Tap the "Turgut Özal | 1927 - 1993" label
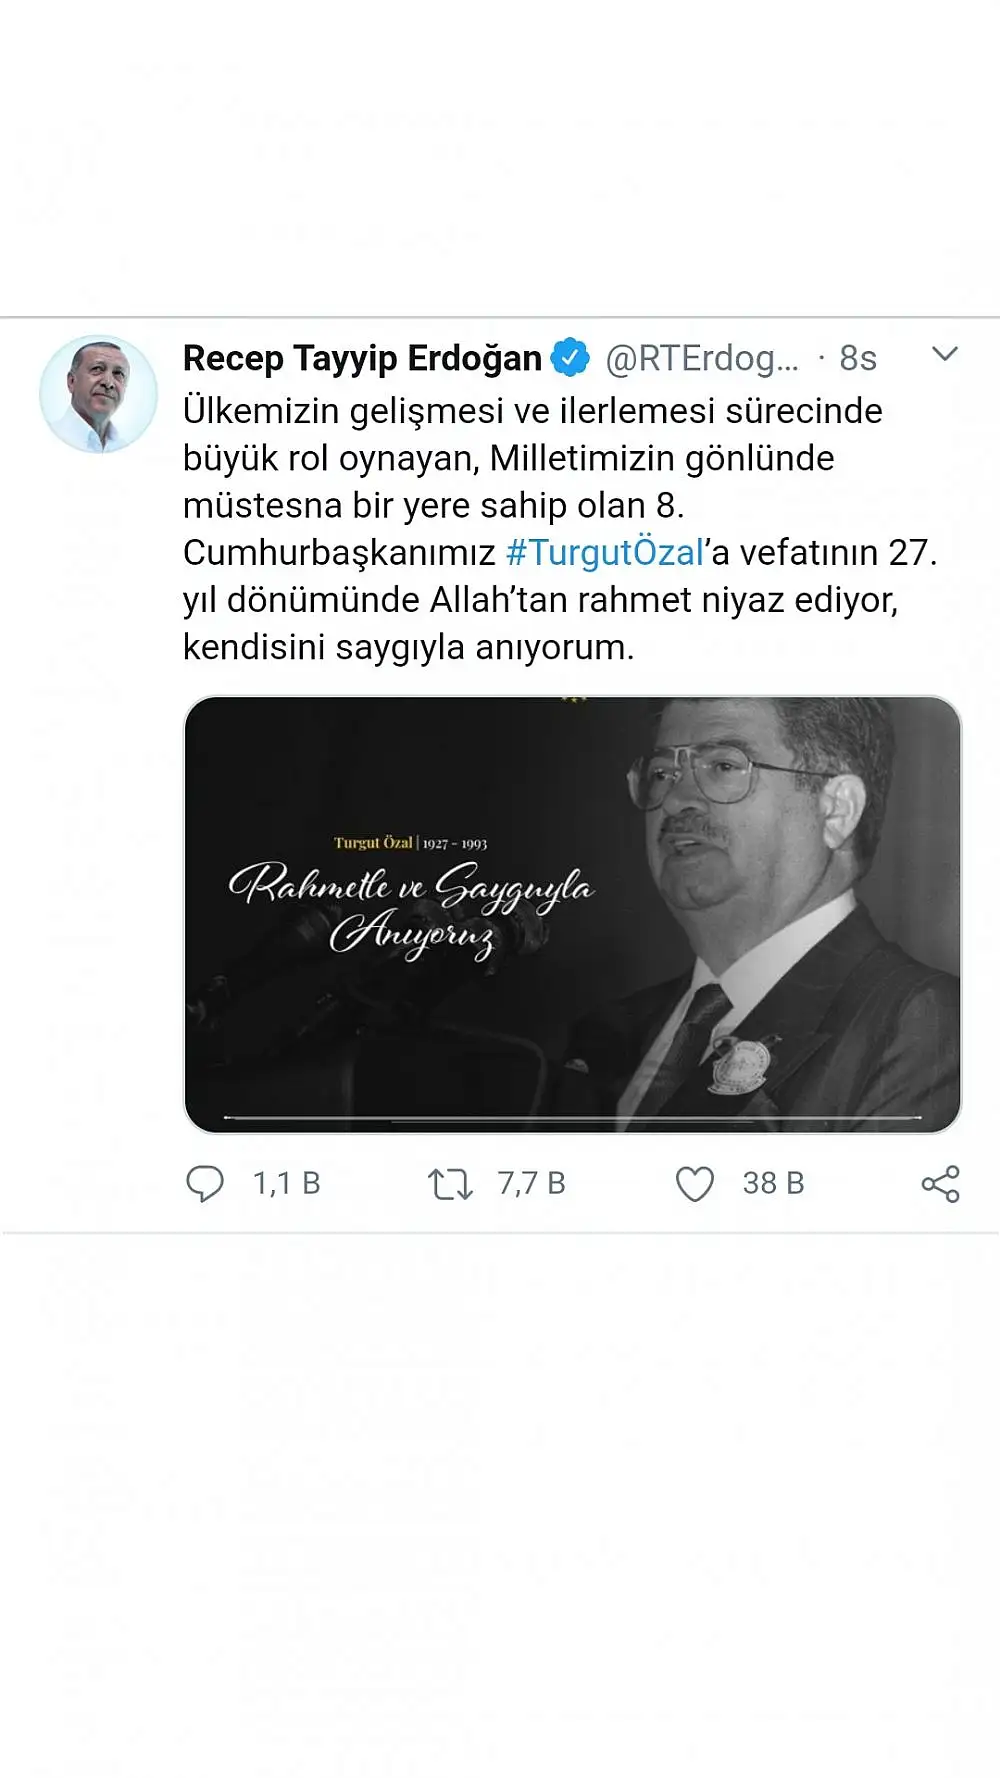The height and width of the screenshot is (1778, 1000). pos(411,843)
